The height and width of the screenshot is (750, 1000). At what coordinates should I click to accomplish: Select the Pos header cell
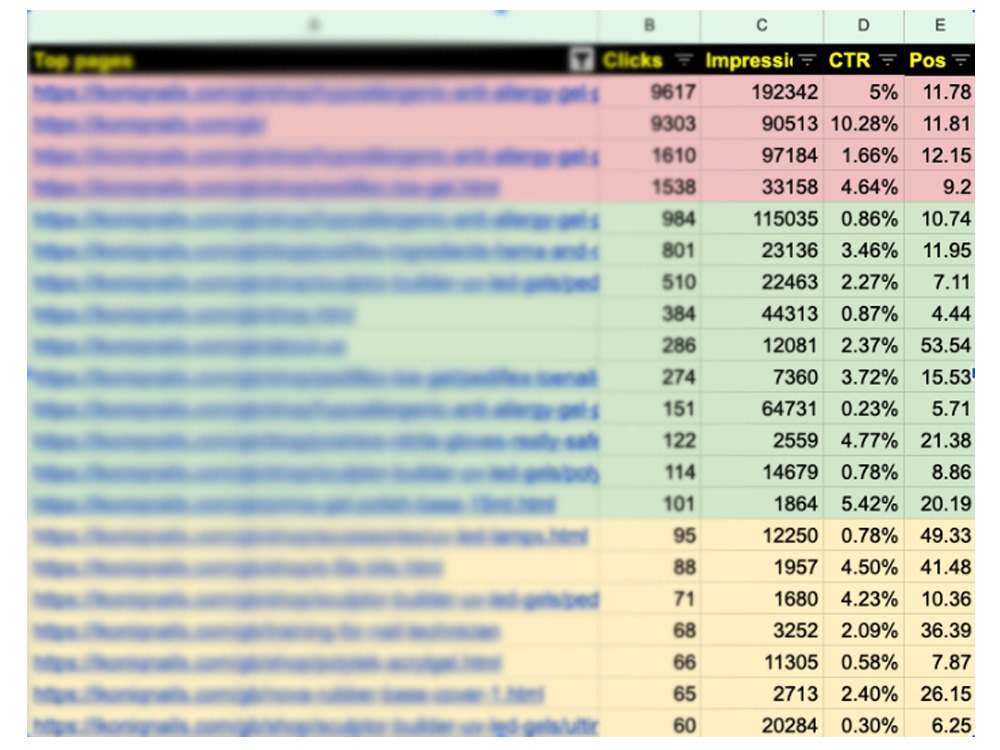coord(939,61)
